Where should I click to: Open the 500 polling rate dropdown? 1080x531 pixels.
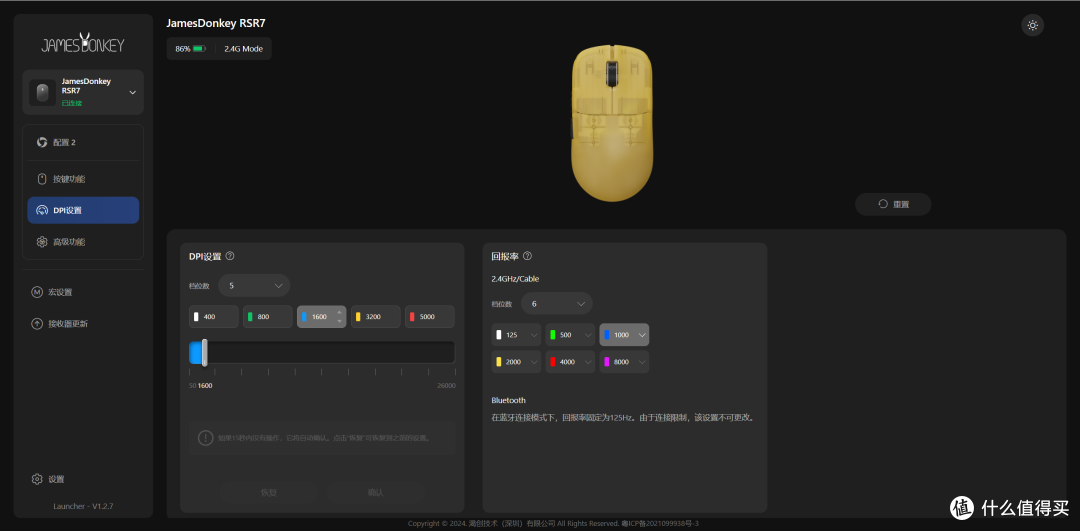(x=570, y=335)
